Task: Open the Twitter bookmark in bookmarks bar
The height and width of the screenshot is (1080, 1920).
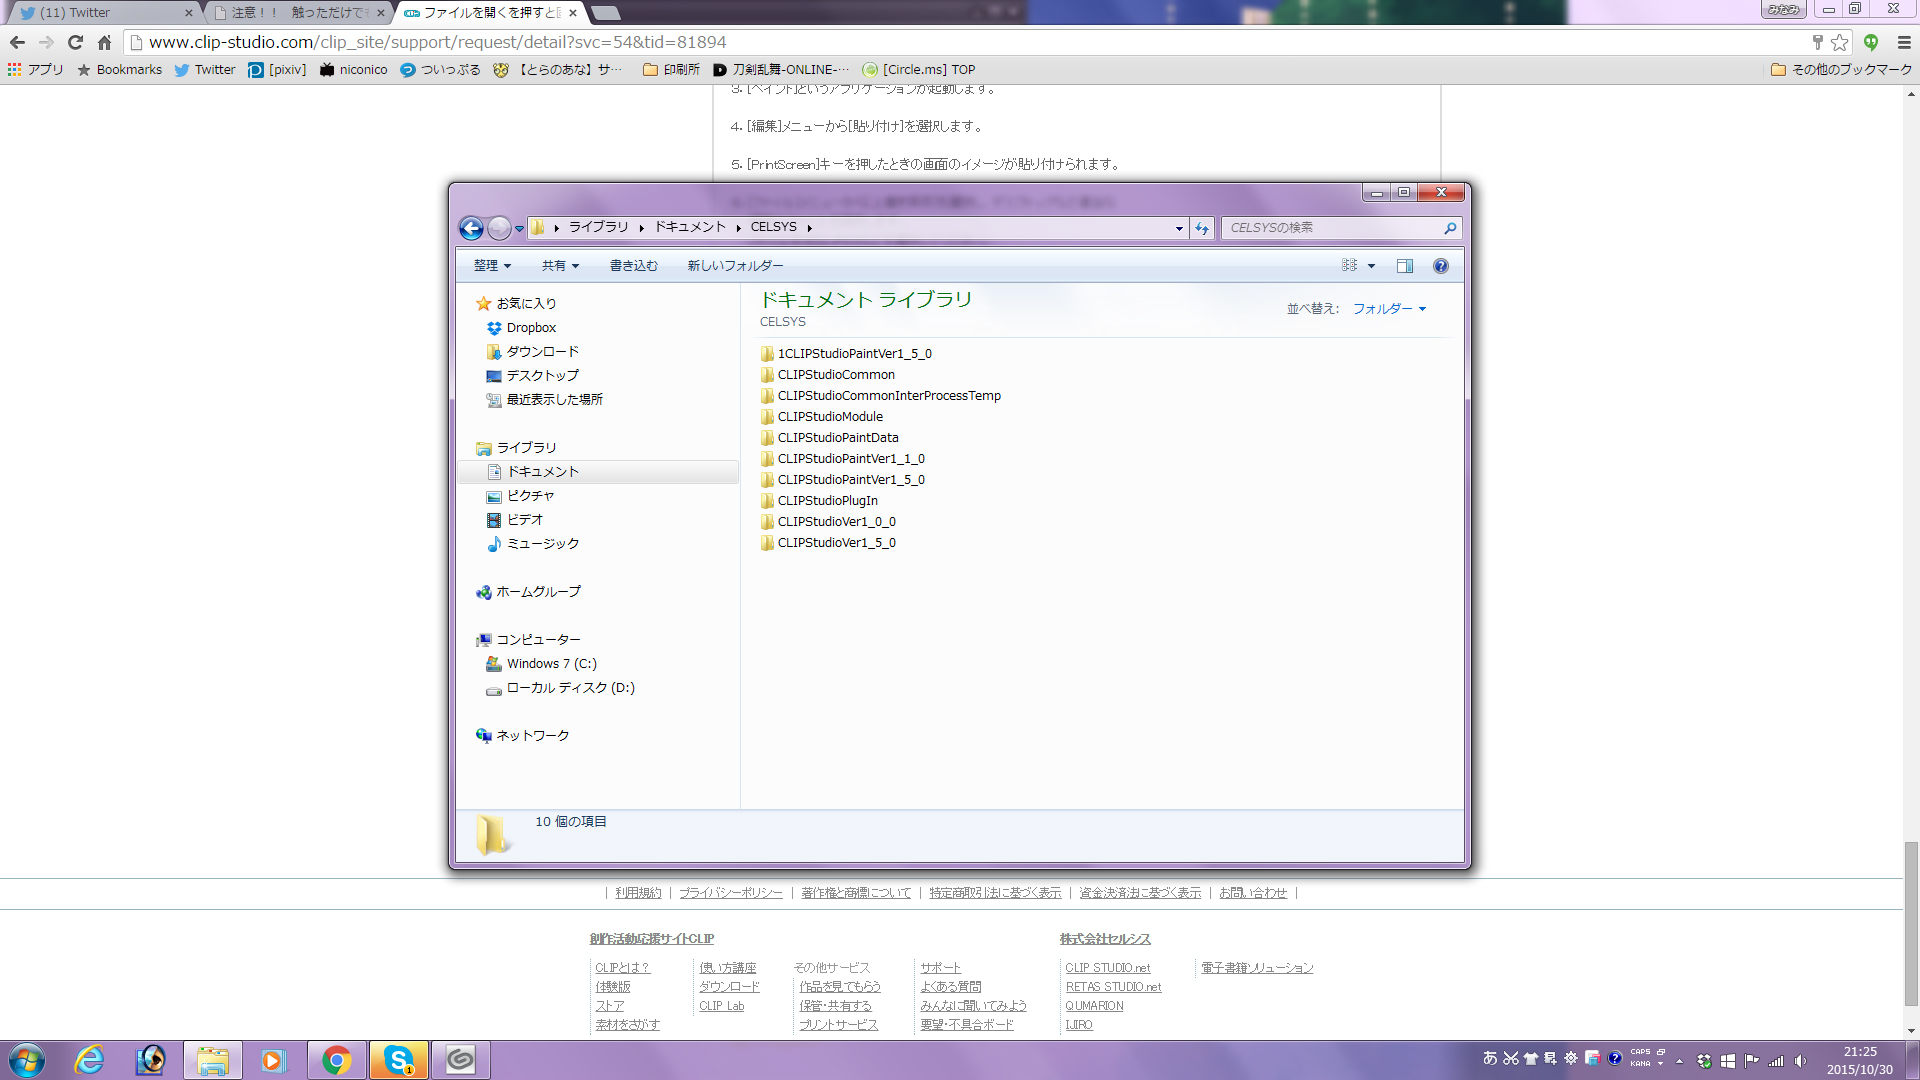Action: click(205, 70)
